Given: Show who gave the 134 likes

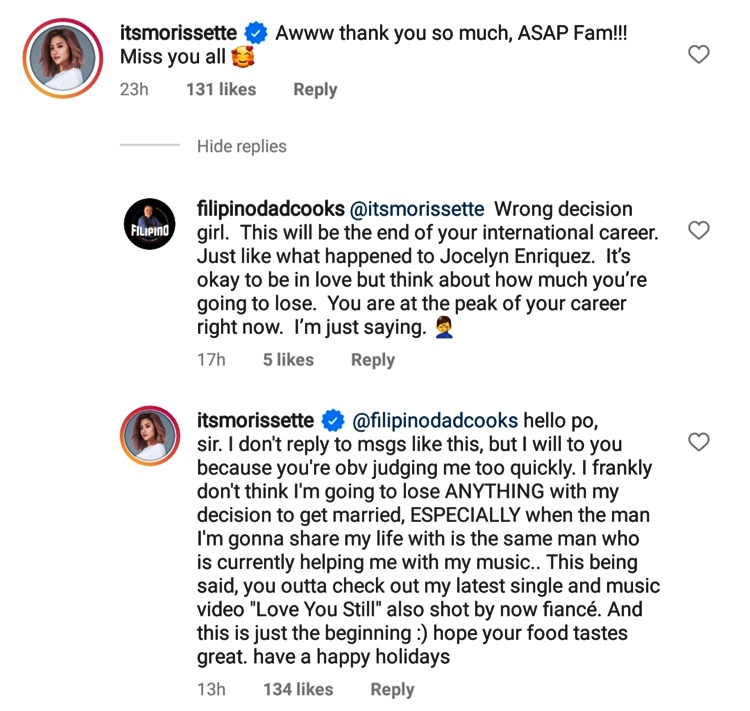Looking at the screenshot, I should click(x=297, y=689).
